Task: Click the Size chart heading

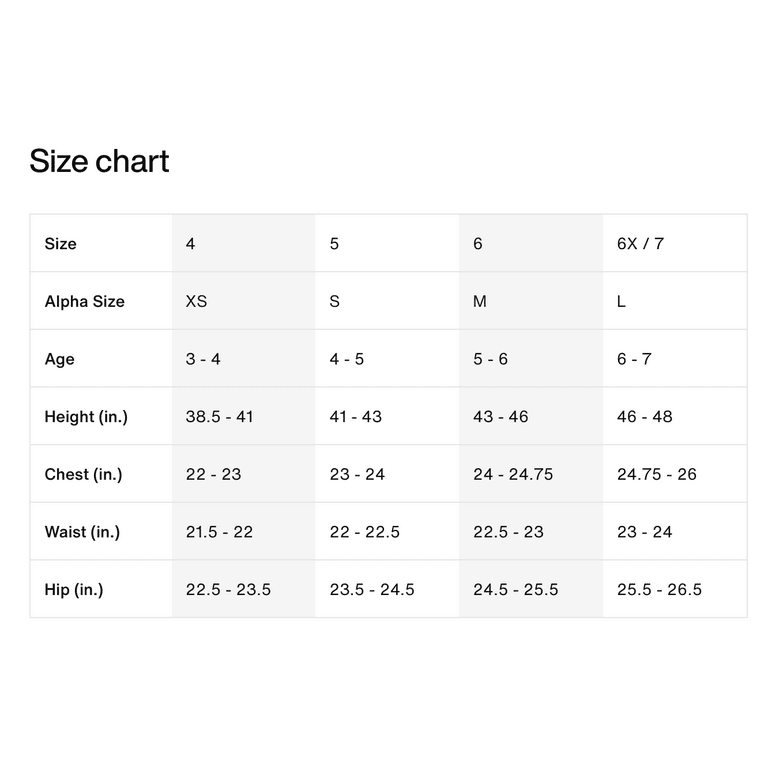Action: (x=99, y=161)
